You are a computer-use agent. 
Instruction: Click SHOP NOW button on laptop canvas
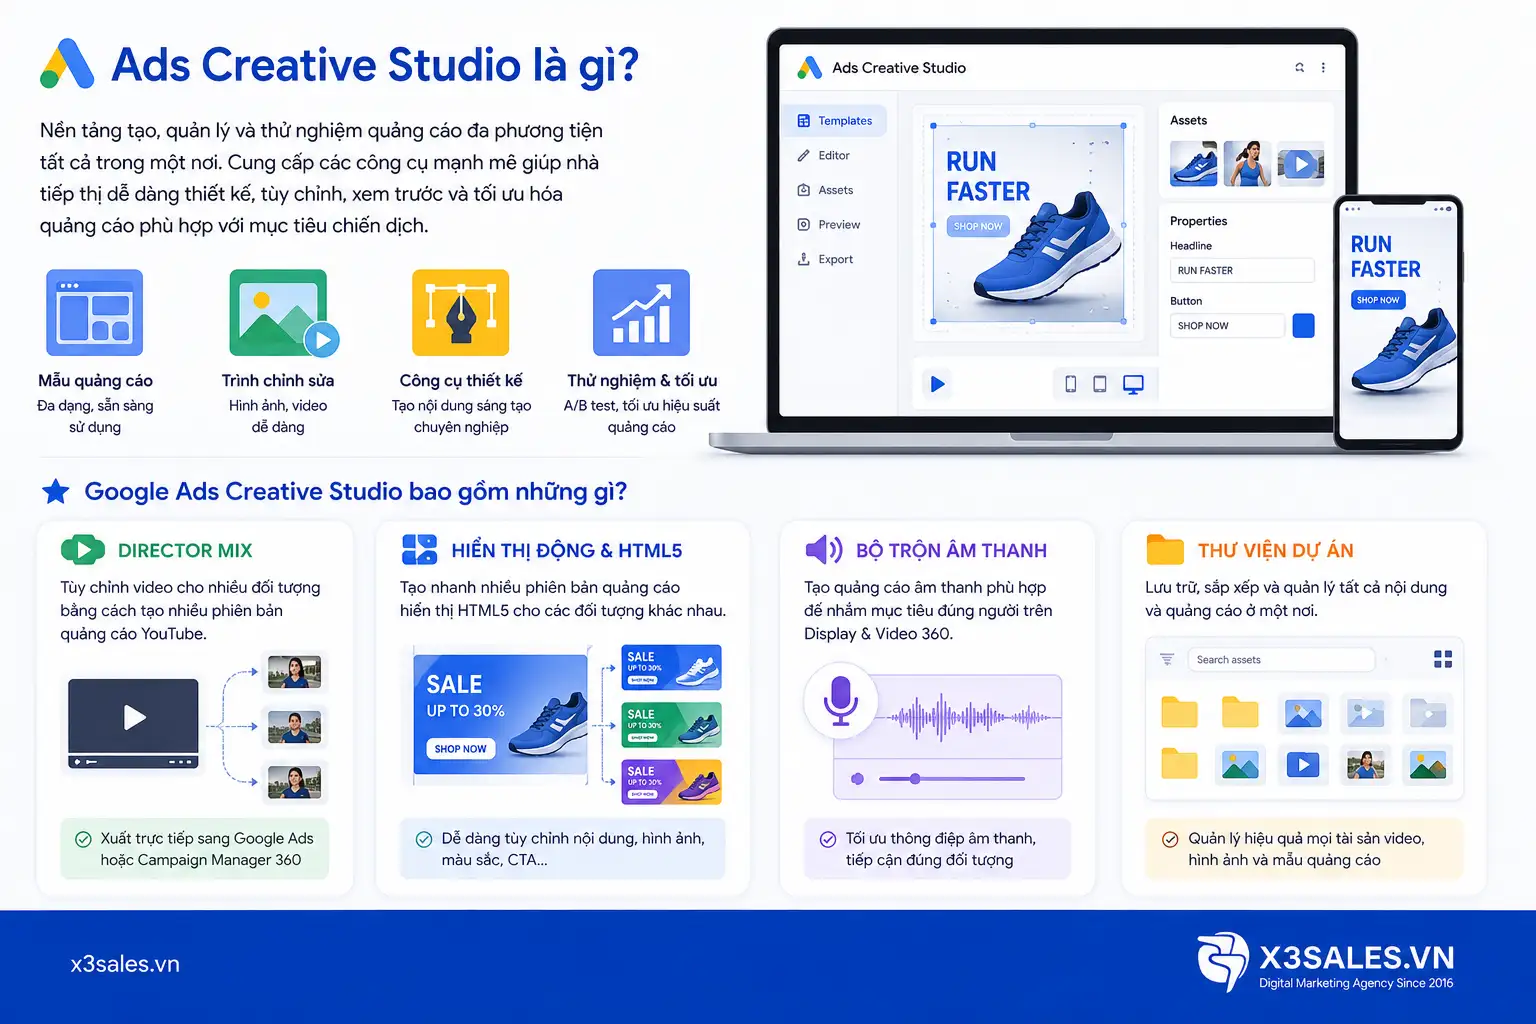[978, 226]
